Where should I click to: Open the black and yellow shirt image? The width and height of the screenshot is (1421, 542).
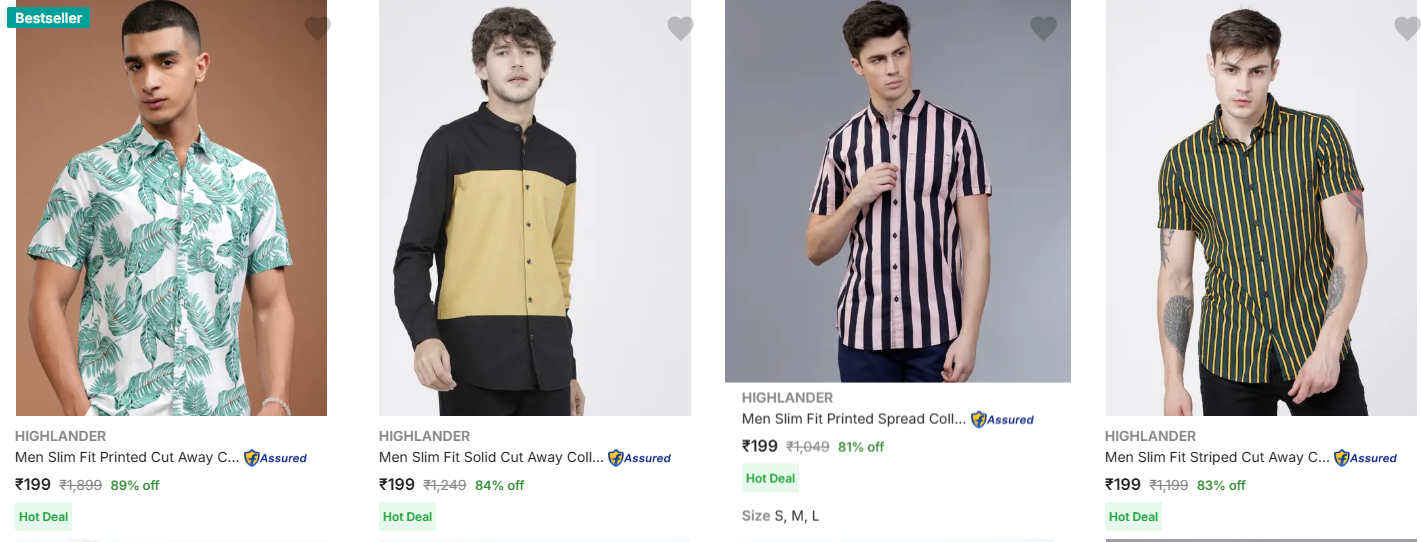click(534, 220)
